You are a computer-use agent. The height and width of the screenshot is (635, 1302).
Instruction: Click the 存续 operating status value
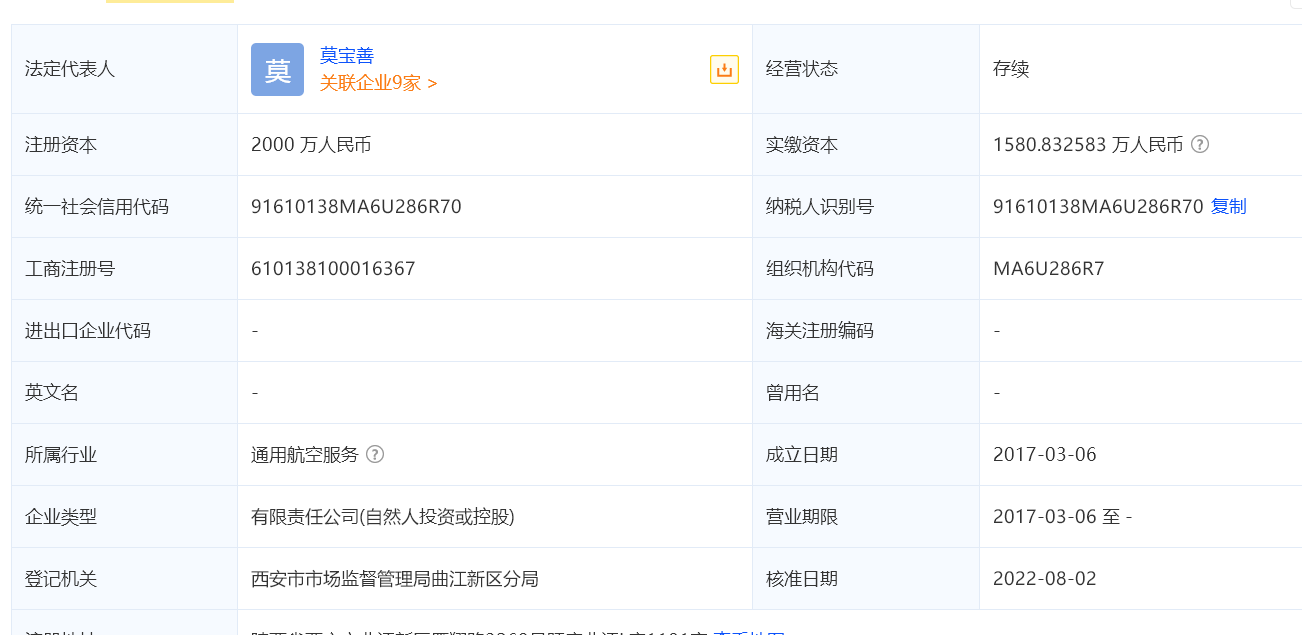point(1011,69)
